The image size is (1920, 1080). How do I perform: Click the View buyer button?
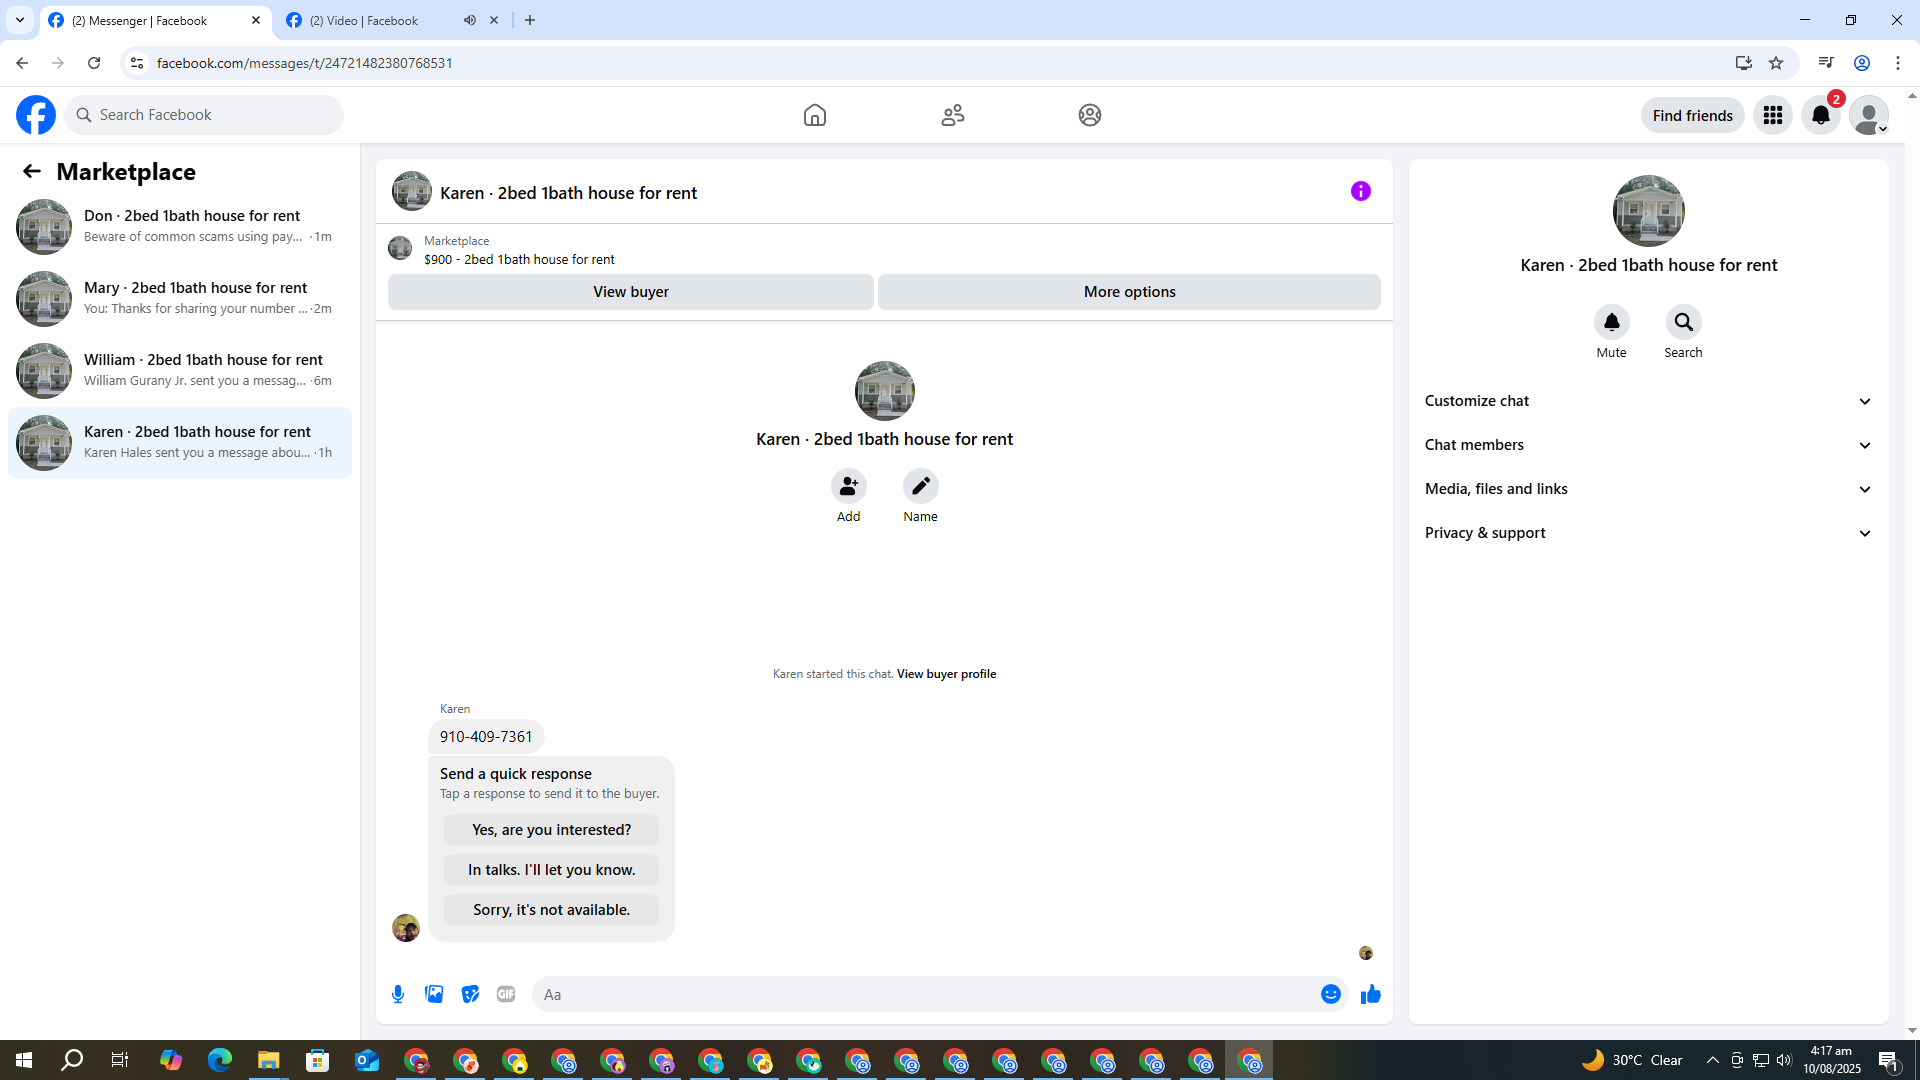631,292
